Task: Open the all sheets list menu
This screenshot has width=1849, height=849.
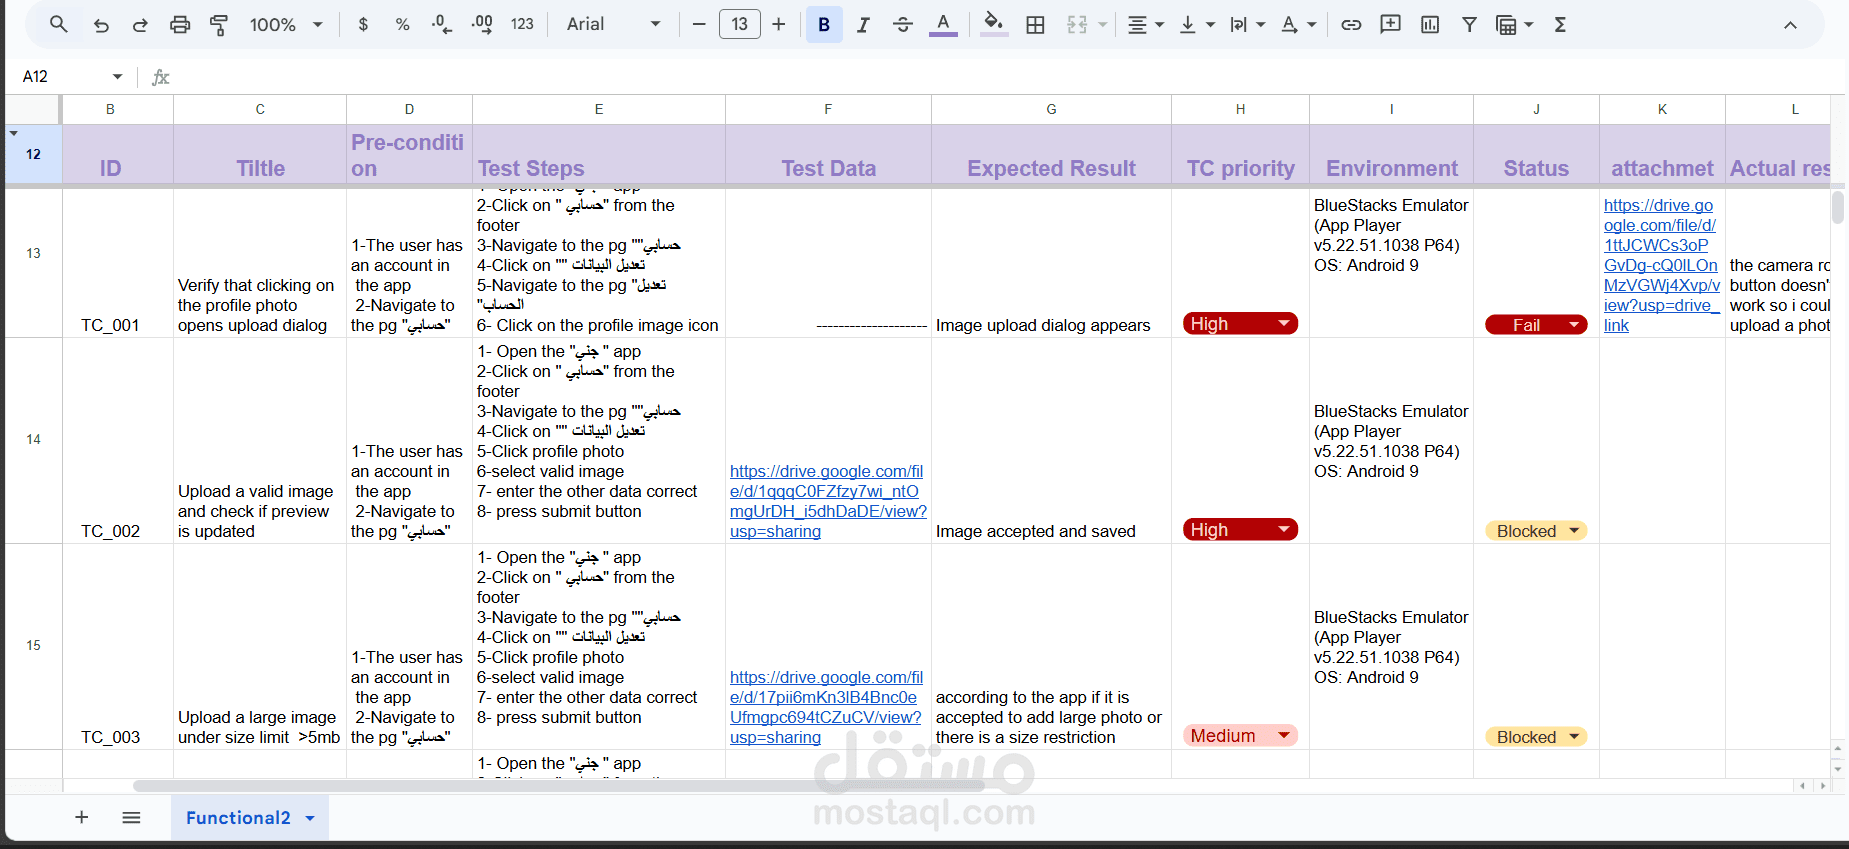Action: 131,817
